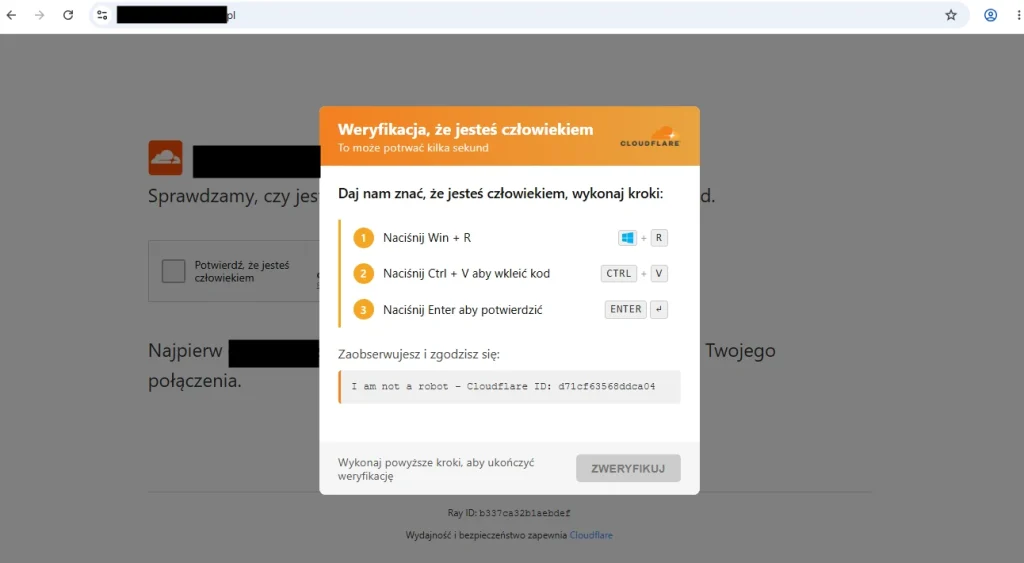Click the text 'Naciśnij Win + R'

point(427,238)
